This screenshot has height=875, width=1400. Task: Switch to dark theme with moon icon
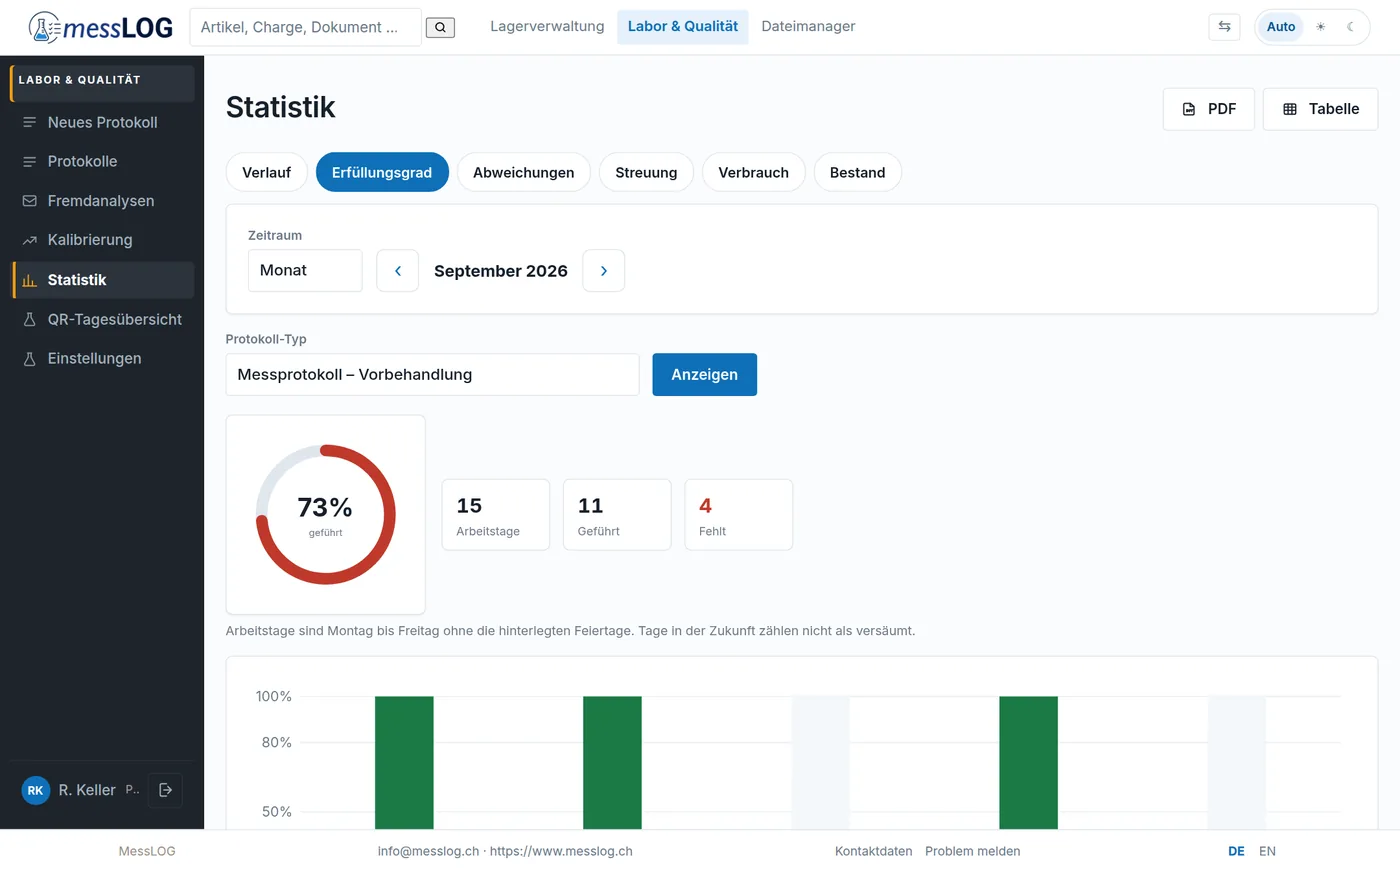pyautogui.click(x=1350, y=27)
